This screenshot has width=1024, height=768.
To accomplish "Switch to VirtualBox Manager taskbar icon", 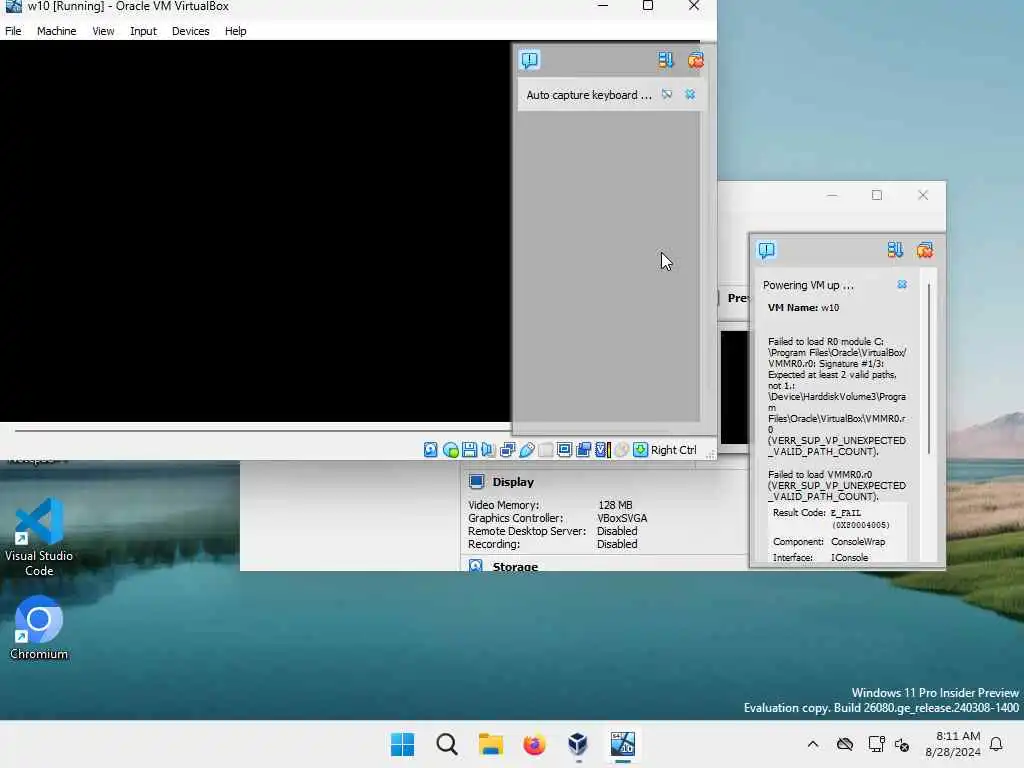I will click(x=578, y=744).
